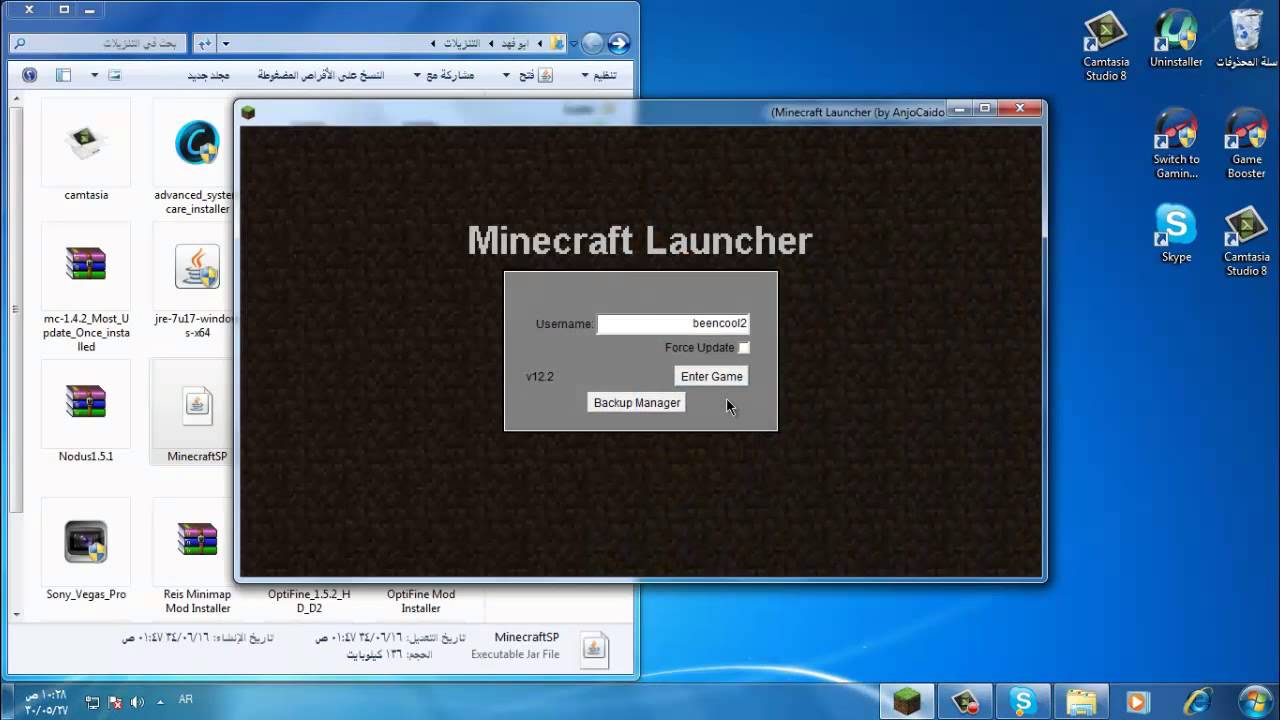Toggle the Explorer preview pane icon
Screen dimensions: 1280x720
click(63, 75)
